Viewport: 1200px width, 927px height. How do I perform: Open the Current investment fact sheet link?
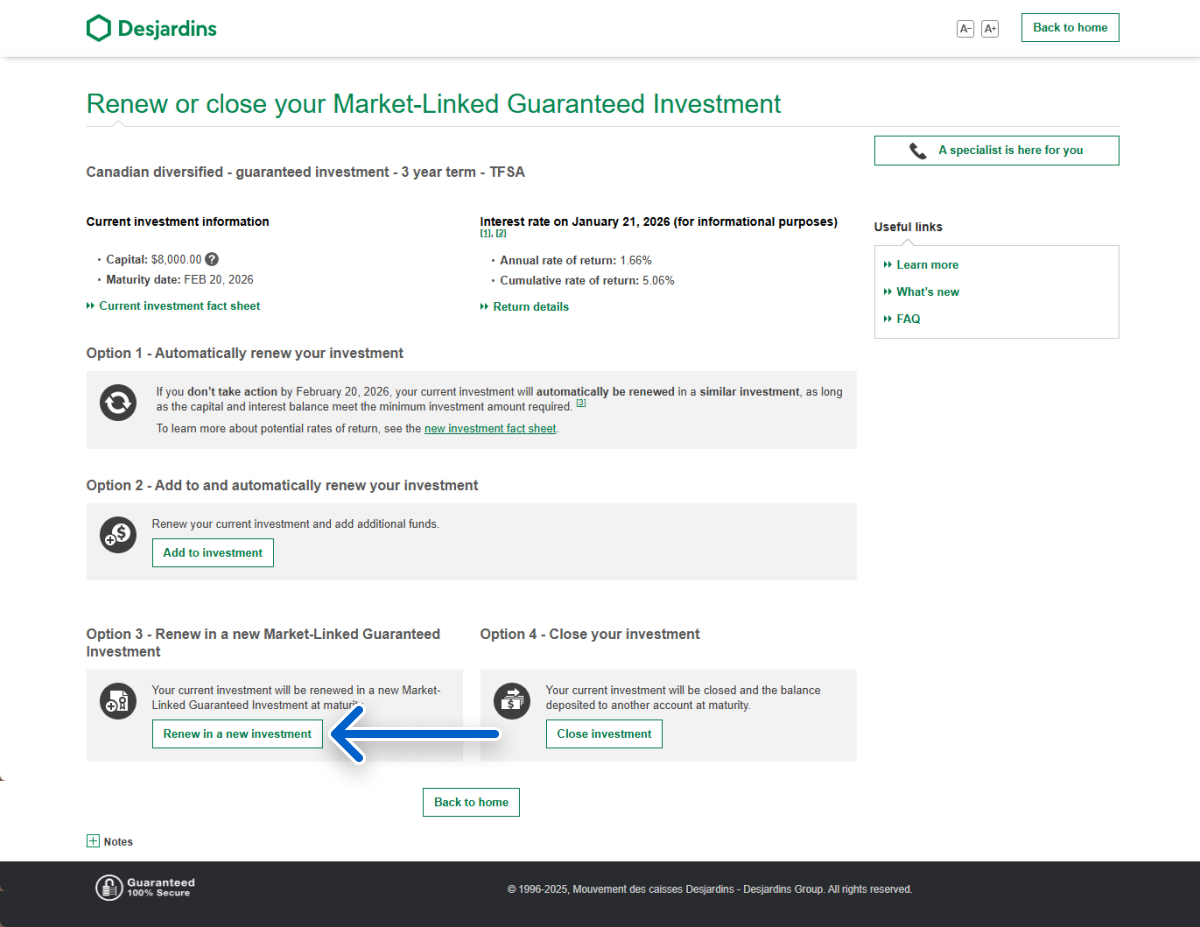point(179,306)
